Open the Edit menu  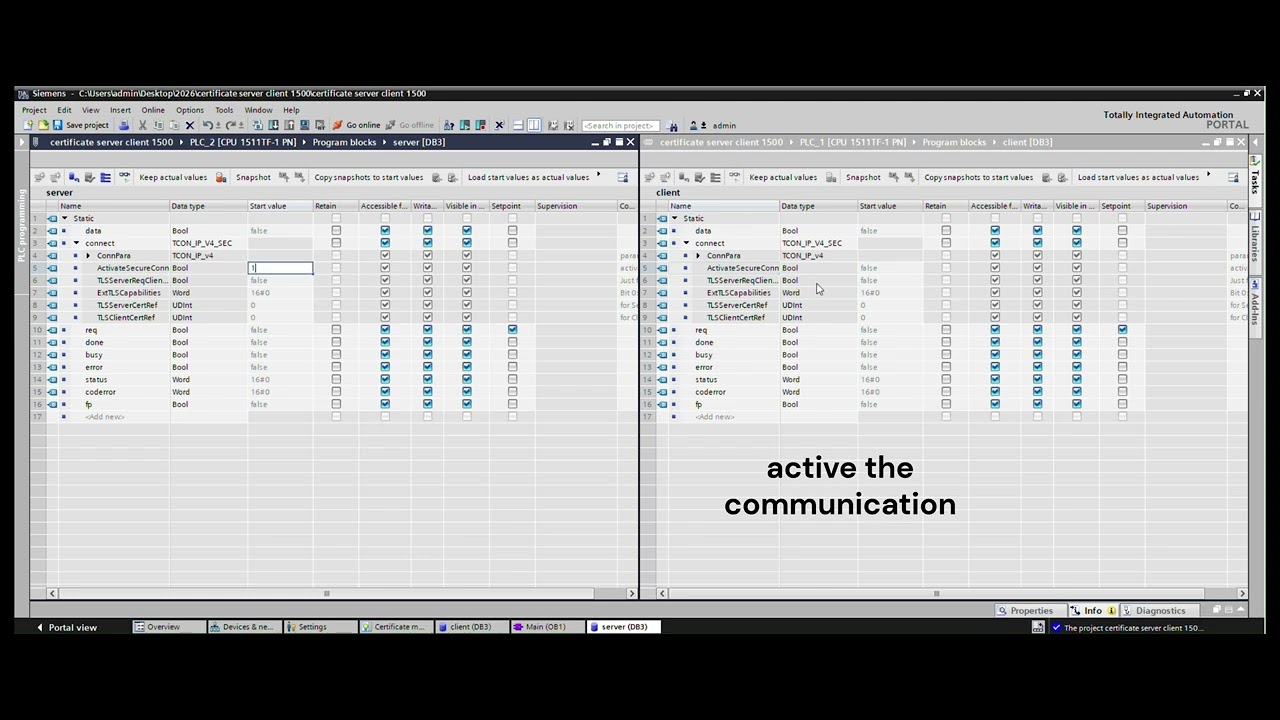pos(64,110)
